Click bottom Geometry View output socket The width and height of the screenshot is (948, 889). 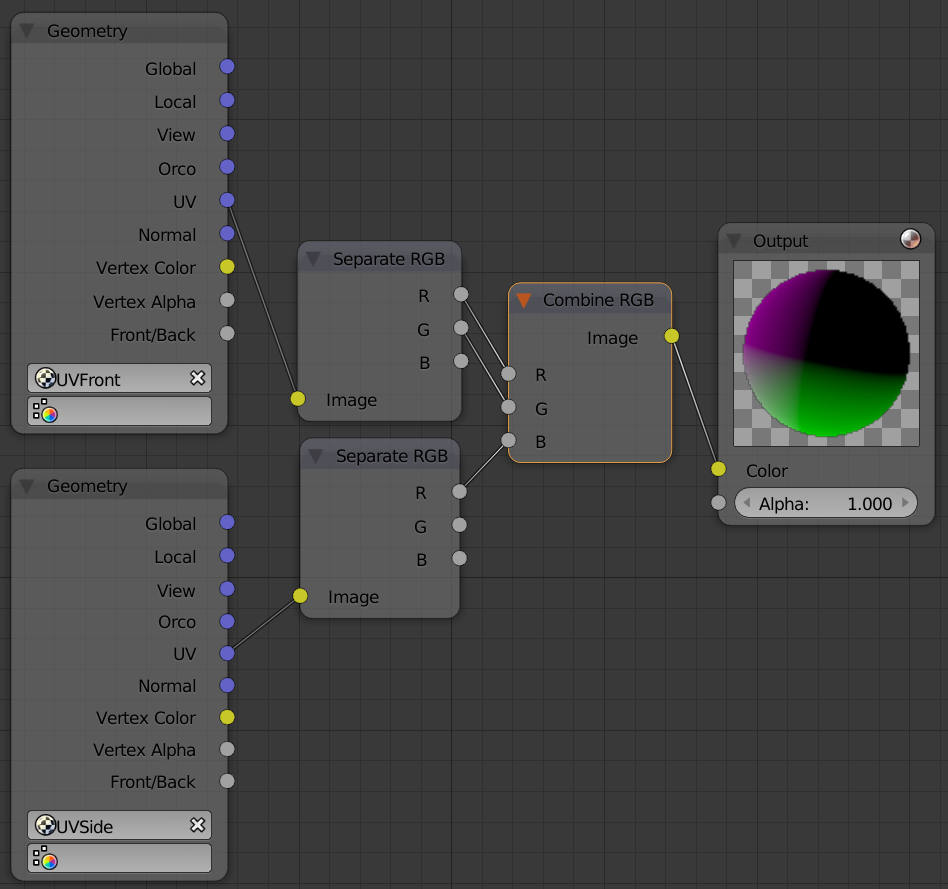pyautogui.click(x=227, y=588)
